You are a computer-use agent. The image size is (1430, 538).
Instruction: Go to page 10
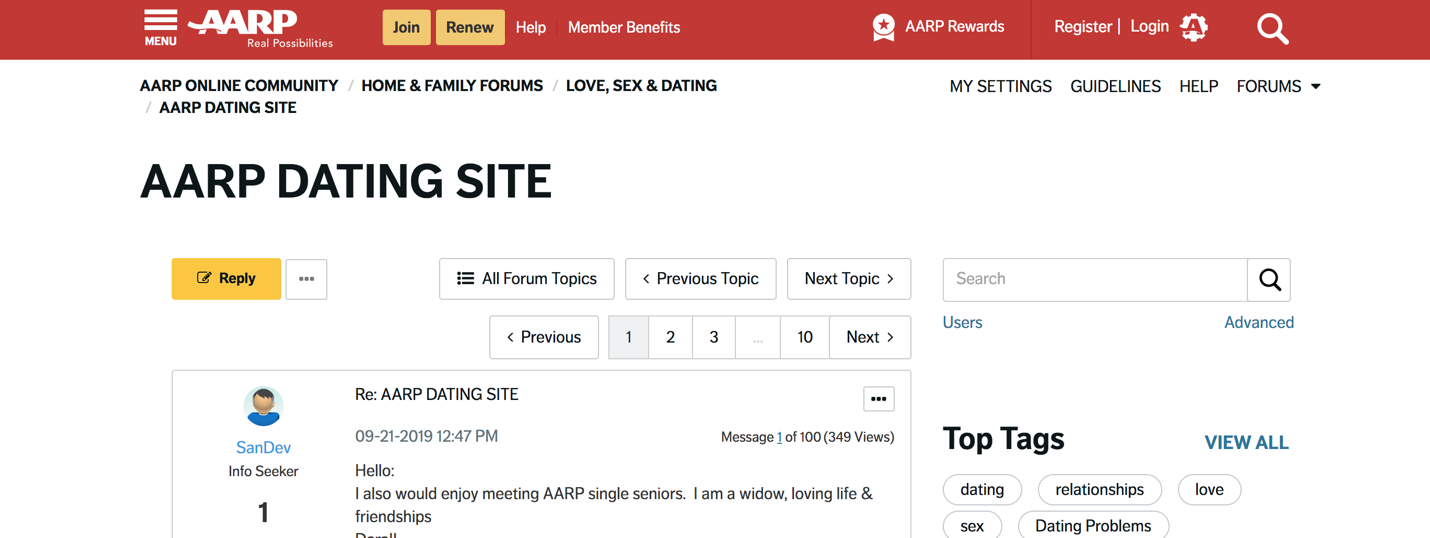pos(805,337)
